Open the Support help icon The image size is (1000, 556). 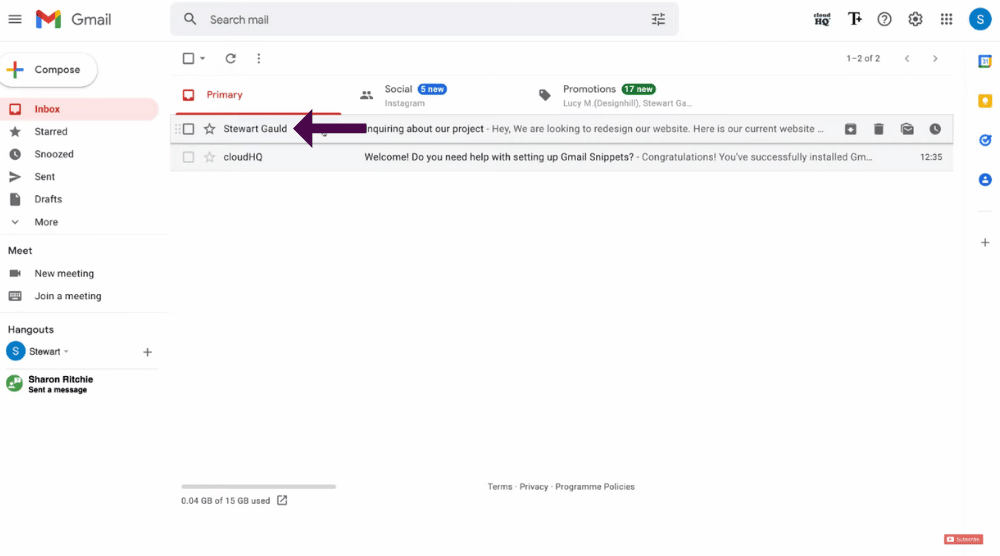[x=884, y=19]
